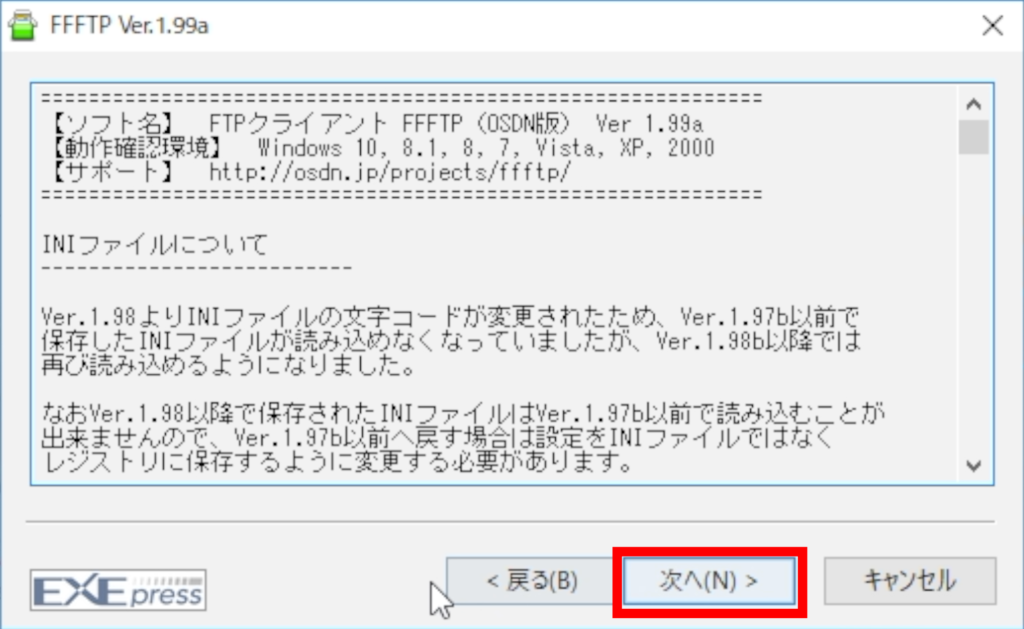Viewport: 1024px width, 629px height.
Task: Click the scroll up arrow of readme
Action: coord(974,104)
